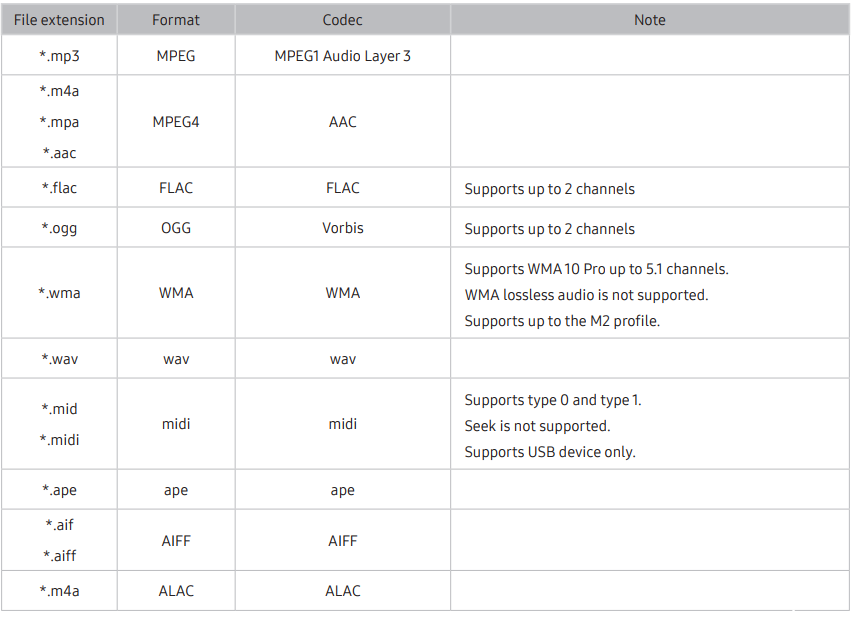853x617 pixels.
Task: Select the *.wma extension cell
Action: tap(59, 293)
